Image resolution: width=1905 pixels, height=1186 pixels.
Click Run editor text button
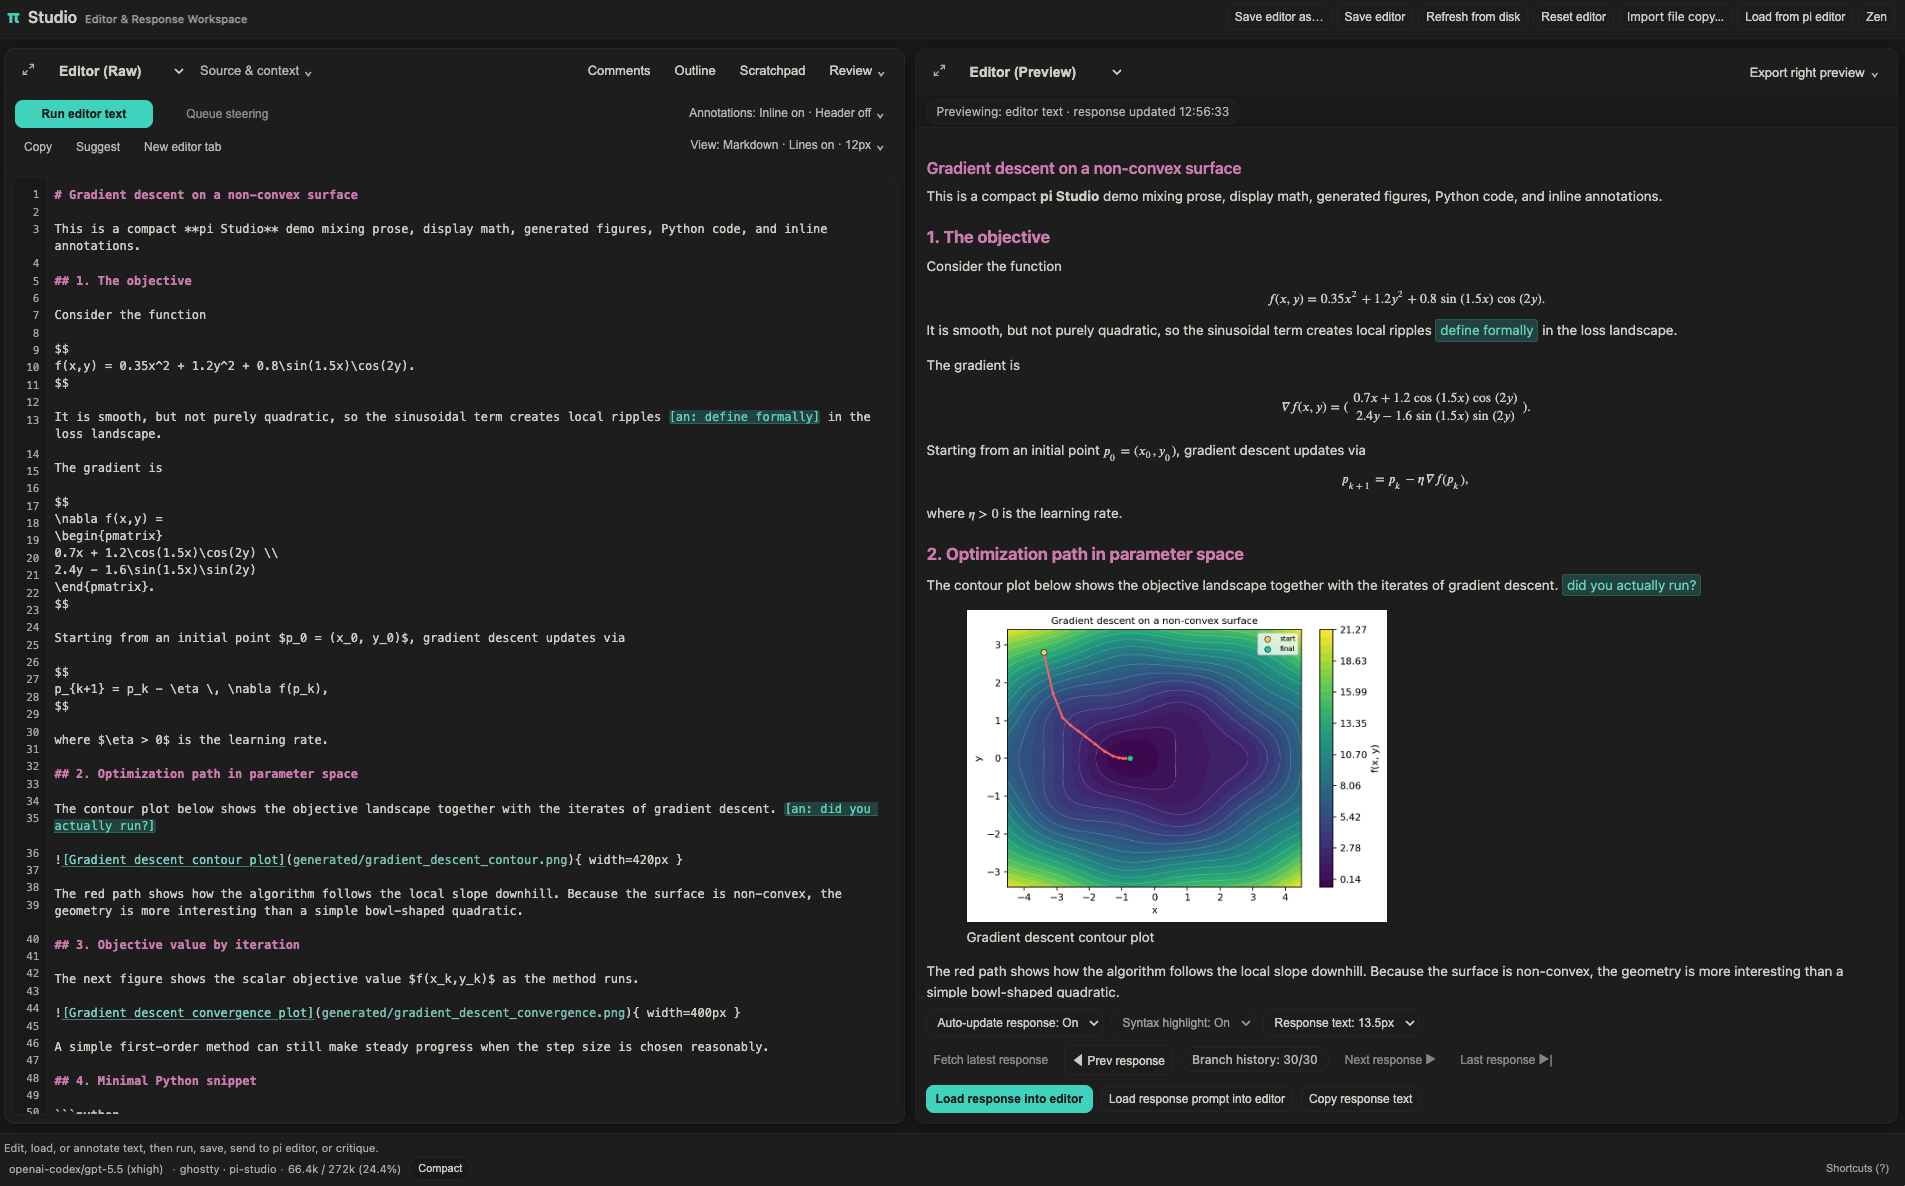pyautogui.click(x=84, y=114)
